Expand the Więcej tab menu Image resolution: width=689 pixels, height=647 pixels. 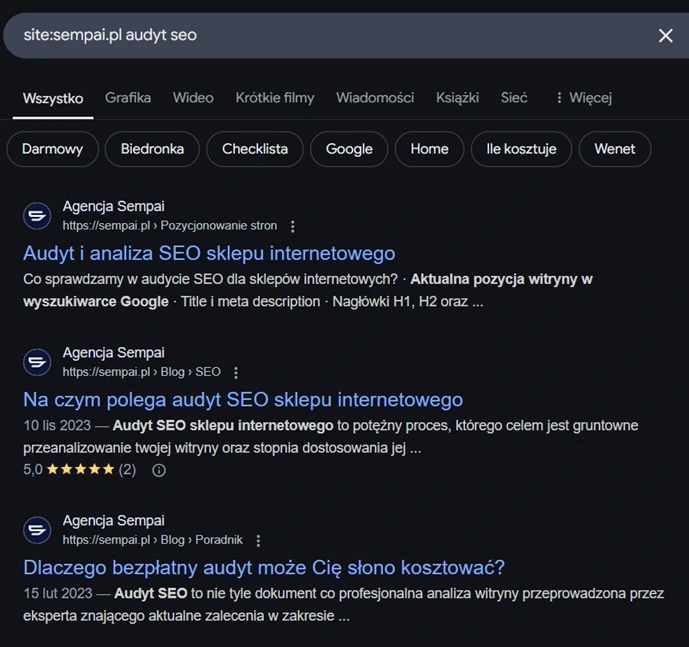pos(584,98)
